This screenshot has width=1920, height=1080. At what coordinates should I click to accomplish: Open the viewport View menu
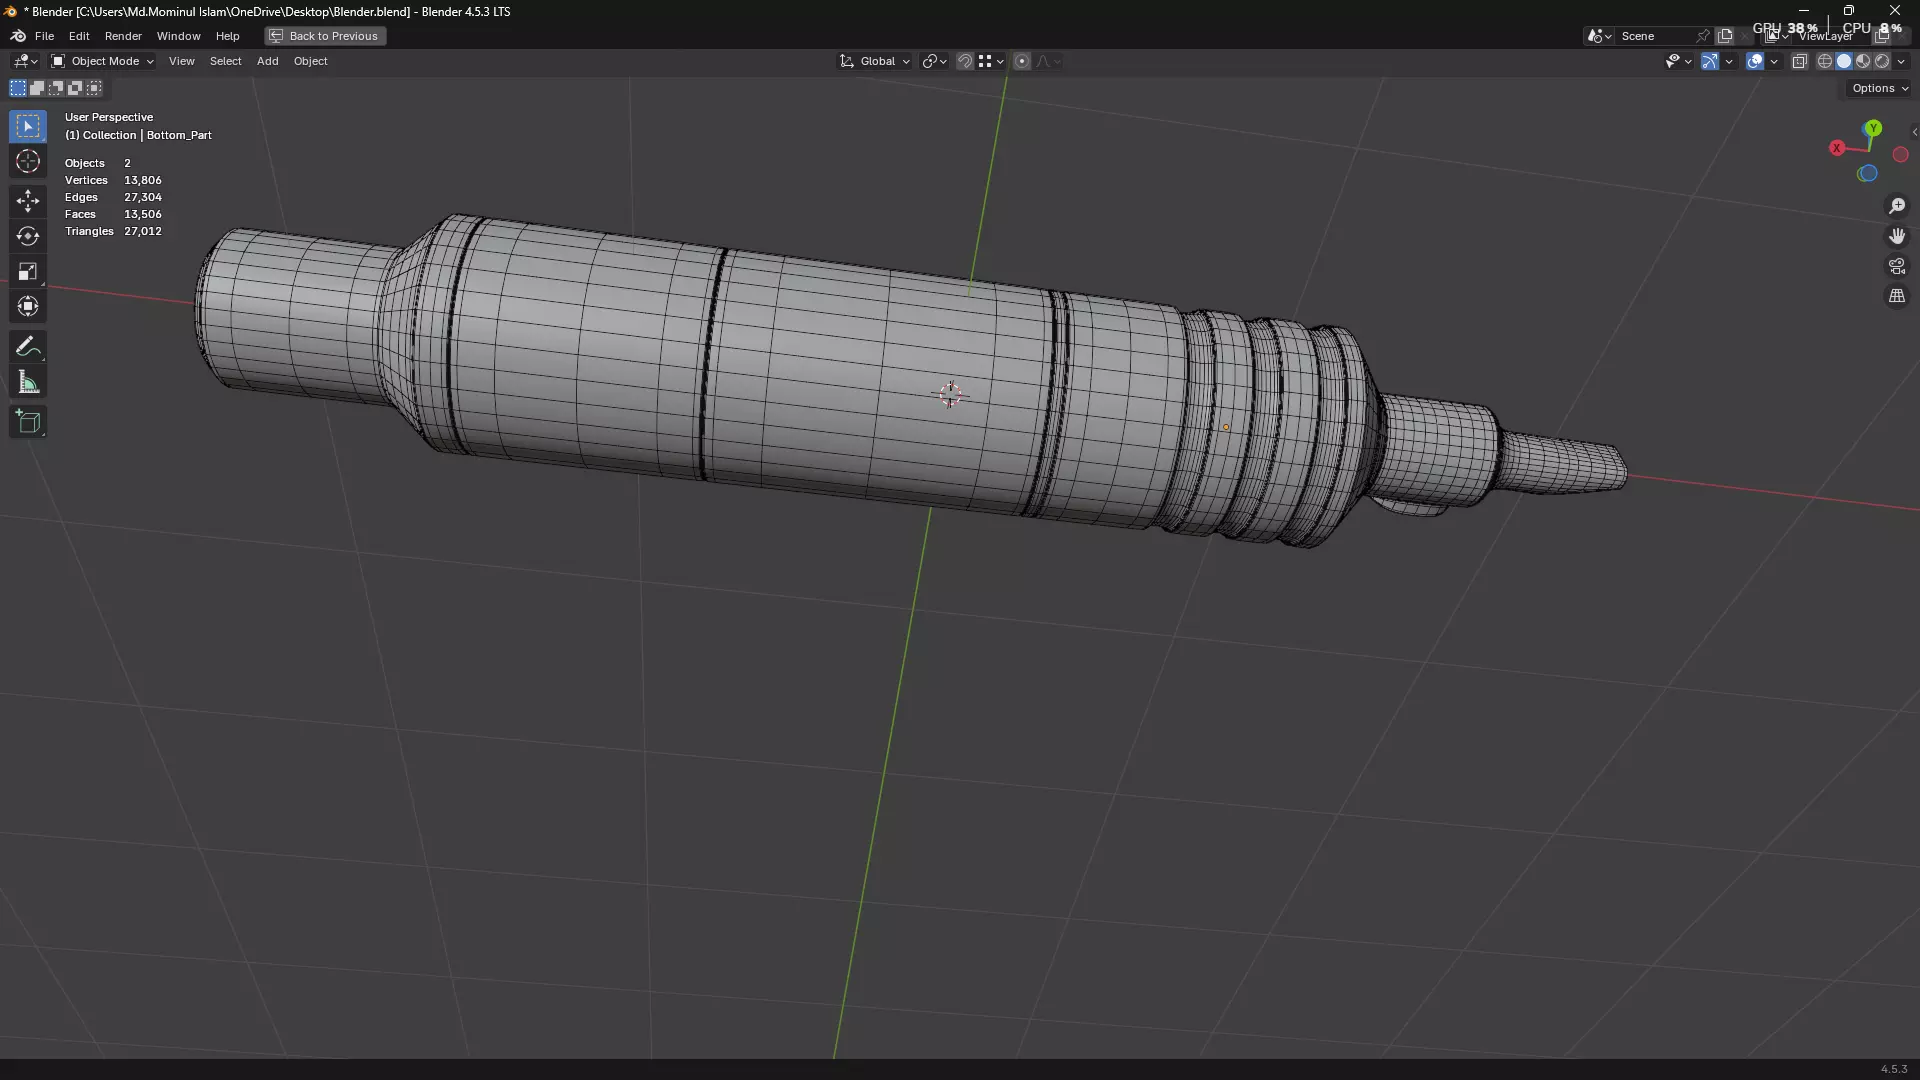pyautogui.click(x=181, y=61)
